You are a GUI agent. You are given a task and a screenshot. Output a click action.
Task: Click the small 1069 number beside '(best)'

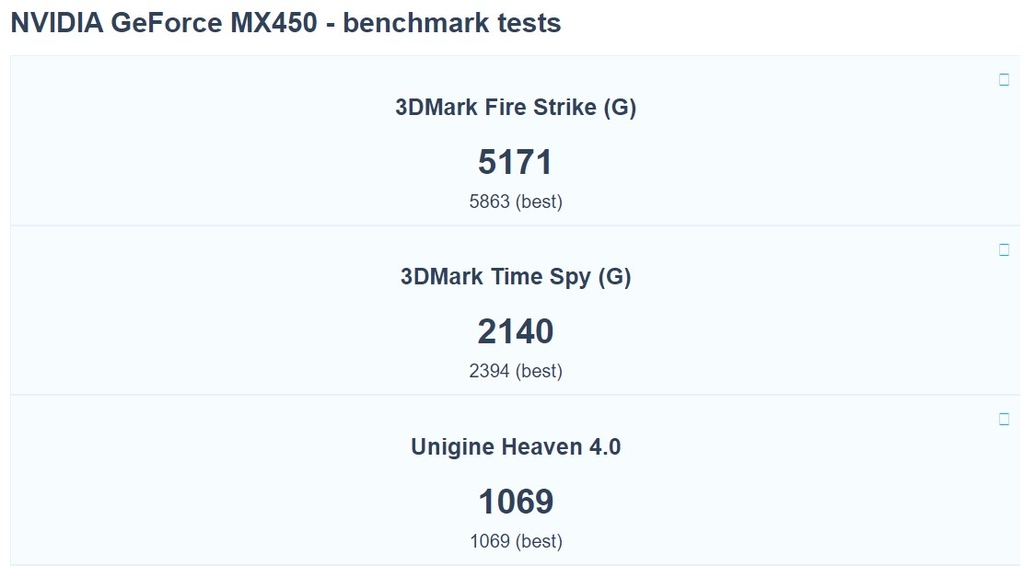pos(489,542)
